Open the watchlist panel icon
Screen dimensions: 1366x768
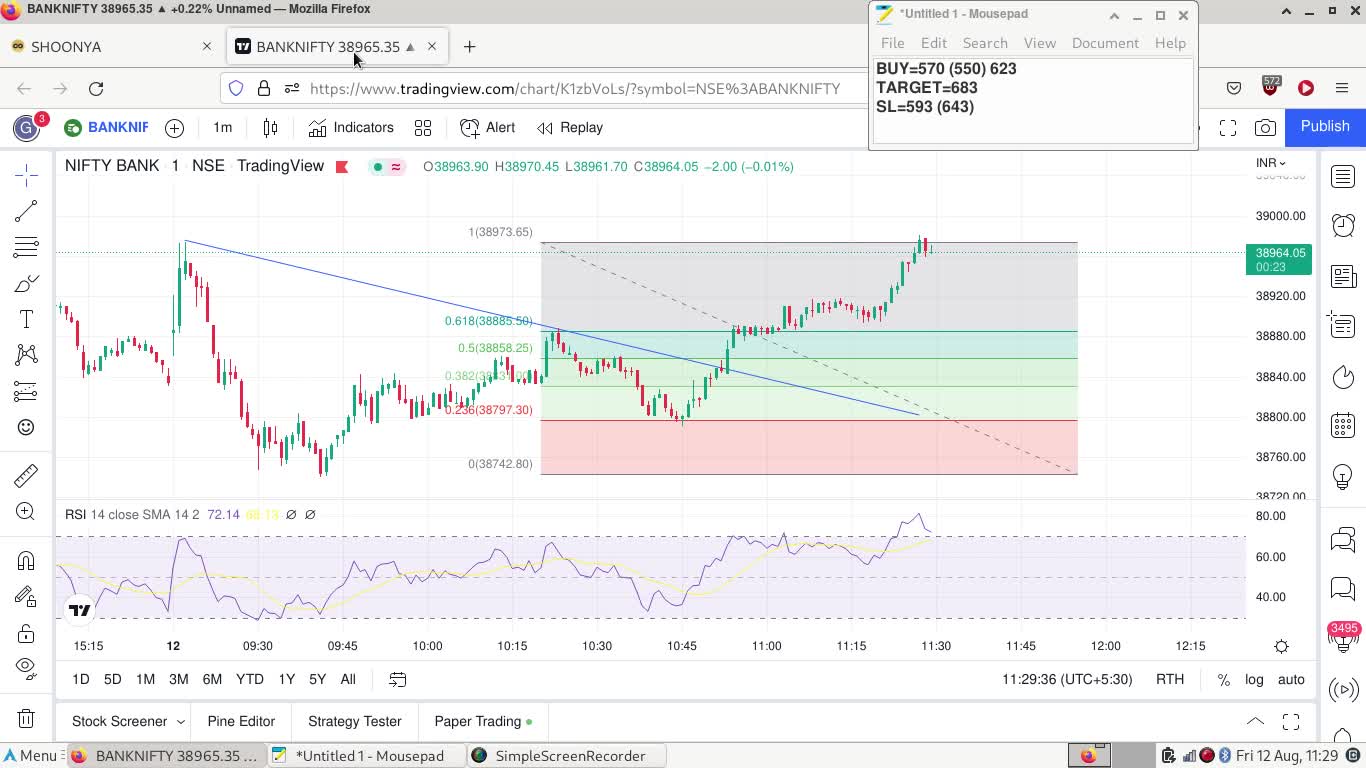pyautogui.click(x=1343, y=177)
